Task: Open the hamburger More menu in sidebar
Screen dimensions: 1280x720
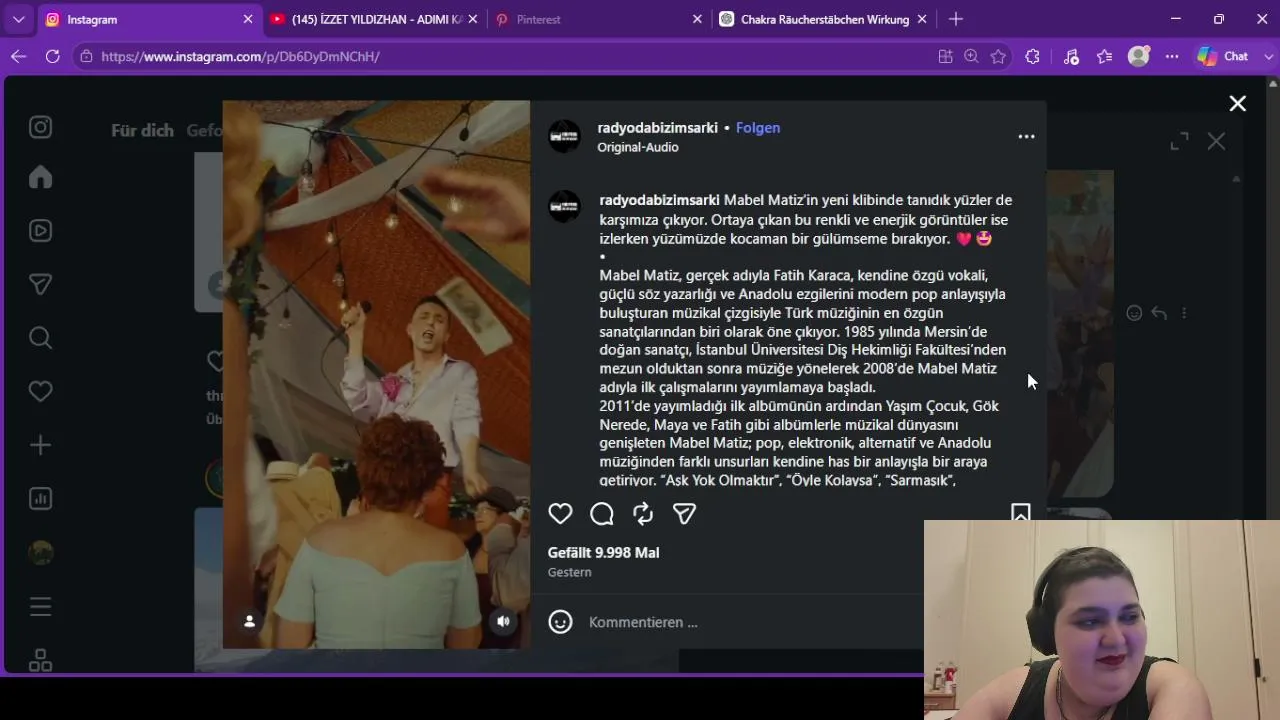Action: 40,607
